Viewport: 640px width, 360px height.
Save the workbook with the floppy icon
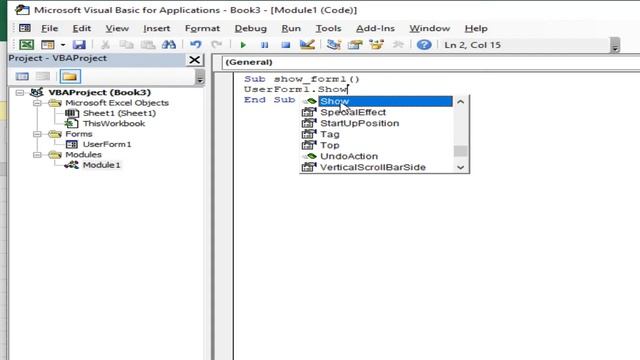(79, 44)
